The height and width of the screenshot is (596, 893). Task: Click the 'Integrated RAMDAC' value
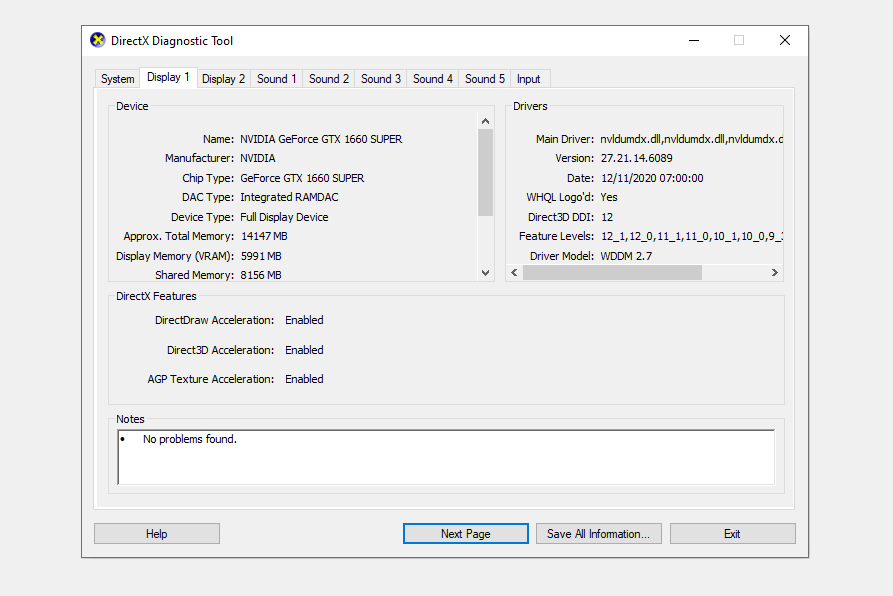pyautogui.click(x=289, y=198)
